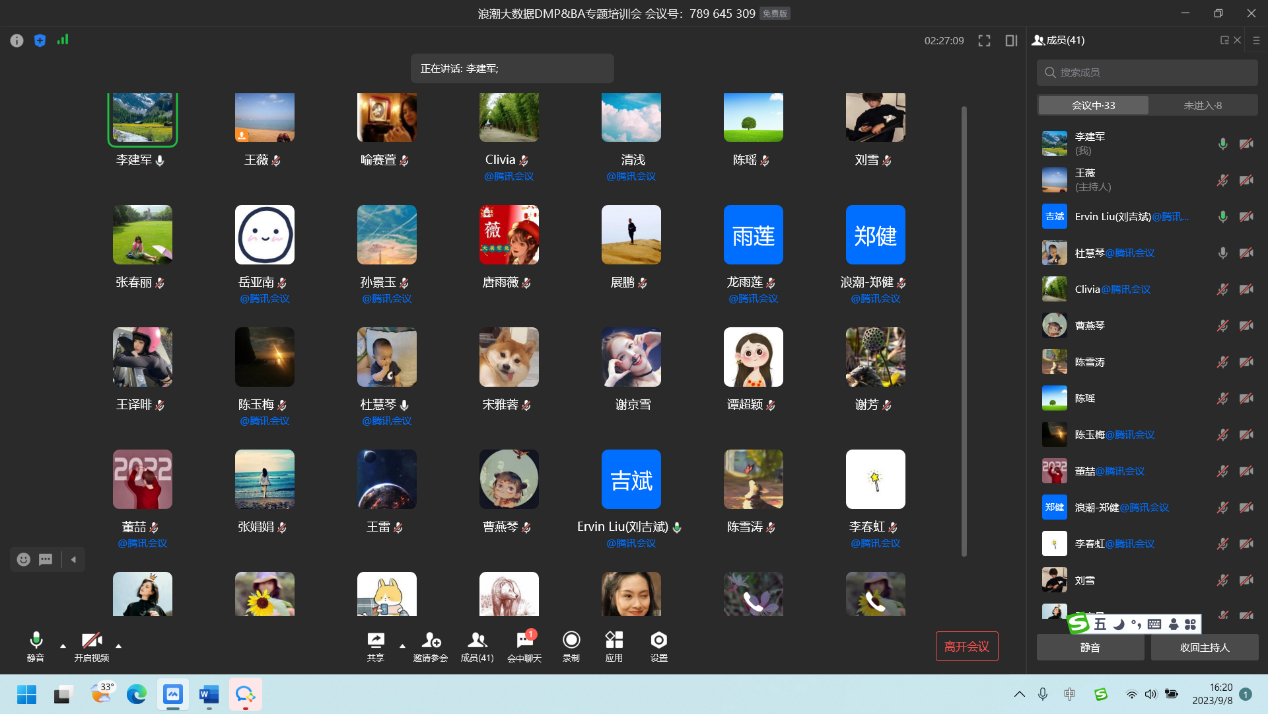
Task: Toggle 王薇's microphone in the member list
Action: [x=1222, y=180]
